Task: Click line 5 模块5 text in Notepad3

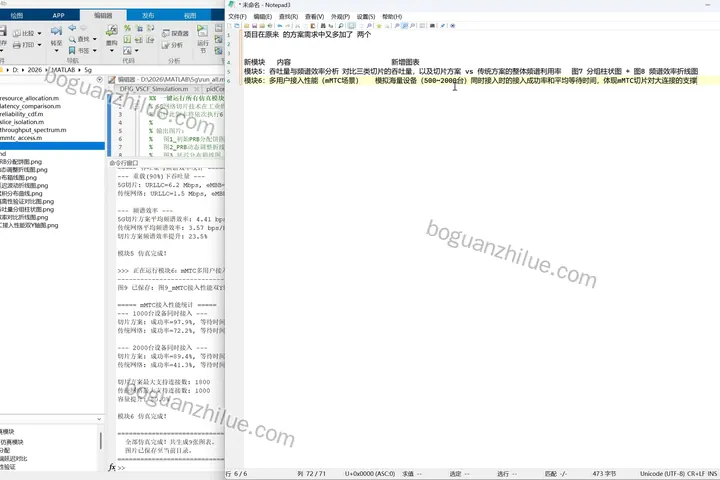Action: 254,71
